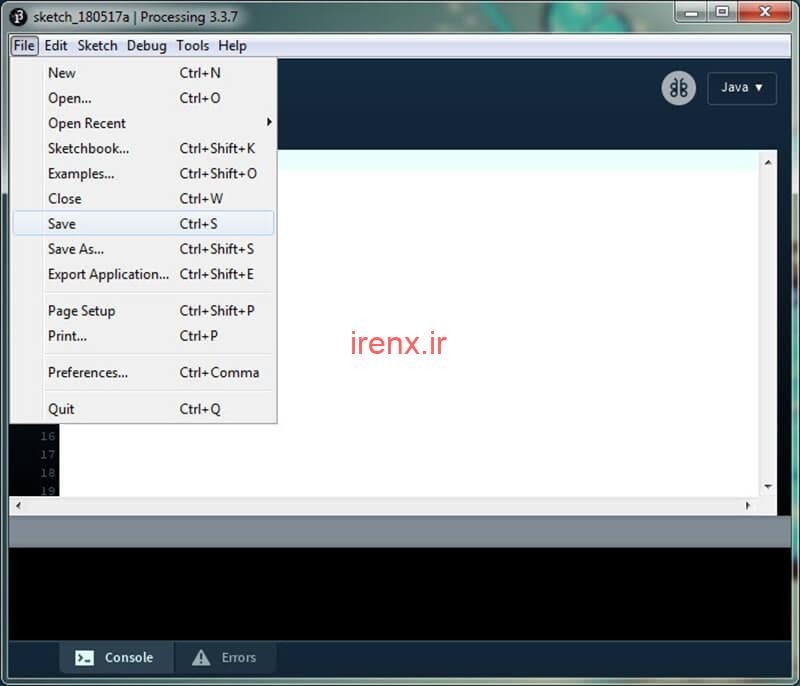Choose Export Application... option
The height and width of the screenshot is (686, 800).
108,274
